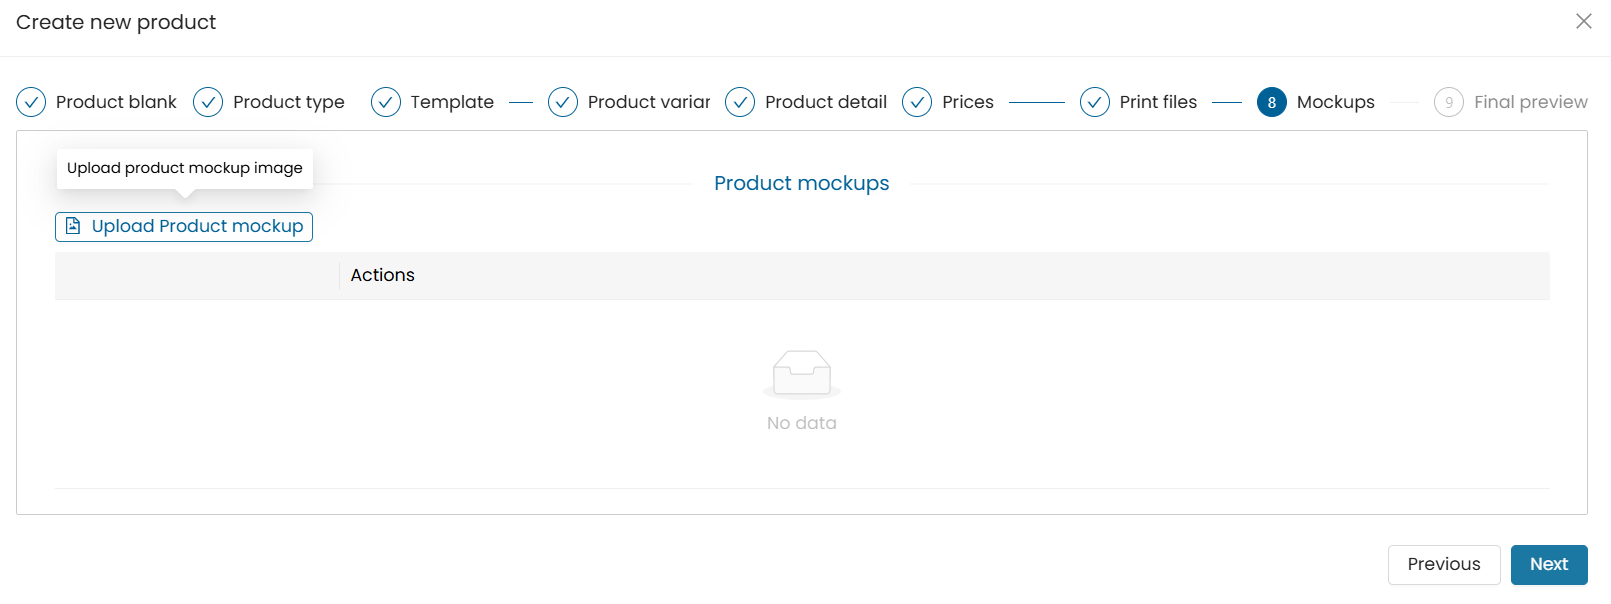1611x604 pixels.
Task: Select the Prices step label
Action: [968, 102]
